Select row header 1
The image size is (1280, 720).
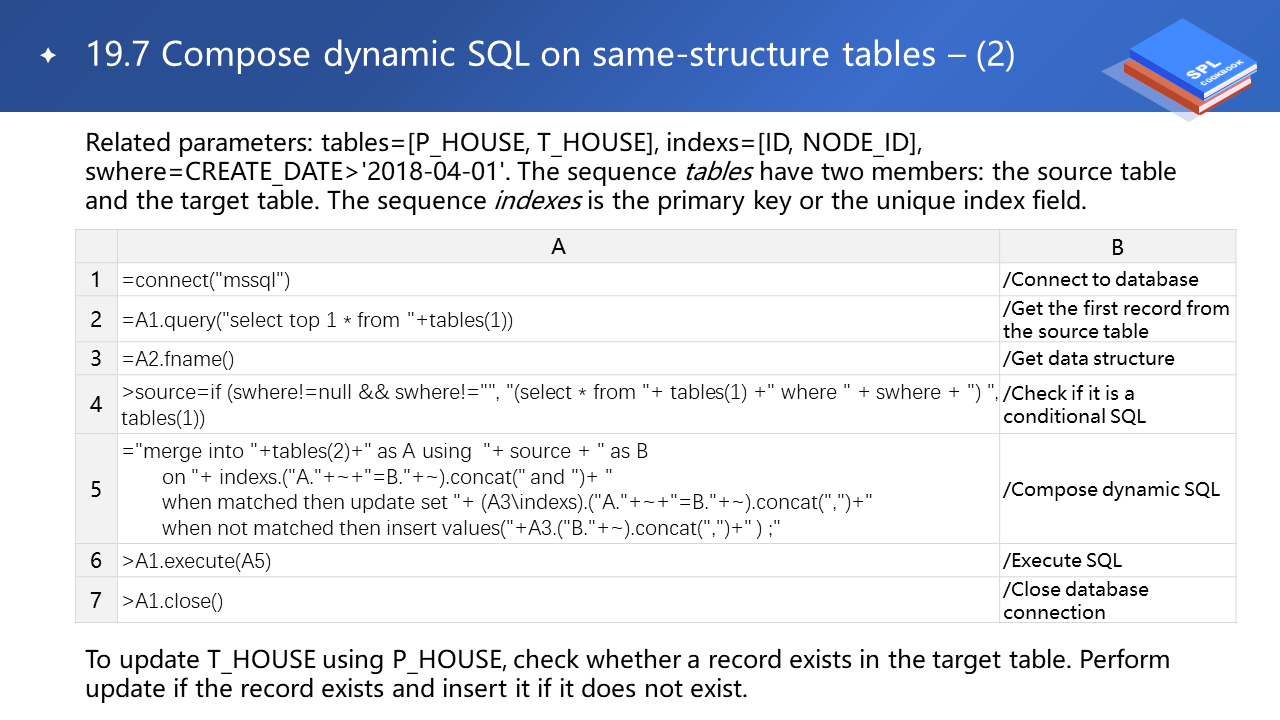96,280
